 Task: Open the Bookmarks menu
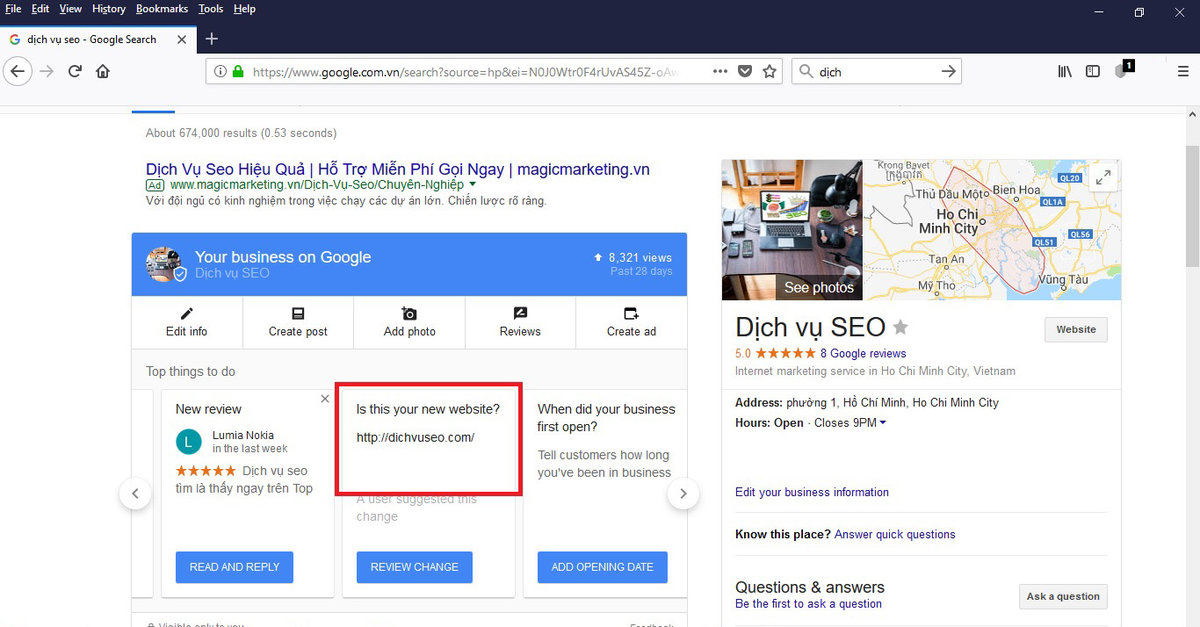click(x=161, y=9)
